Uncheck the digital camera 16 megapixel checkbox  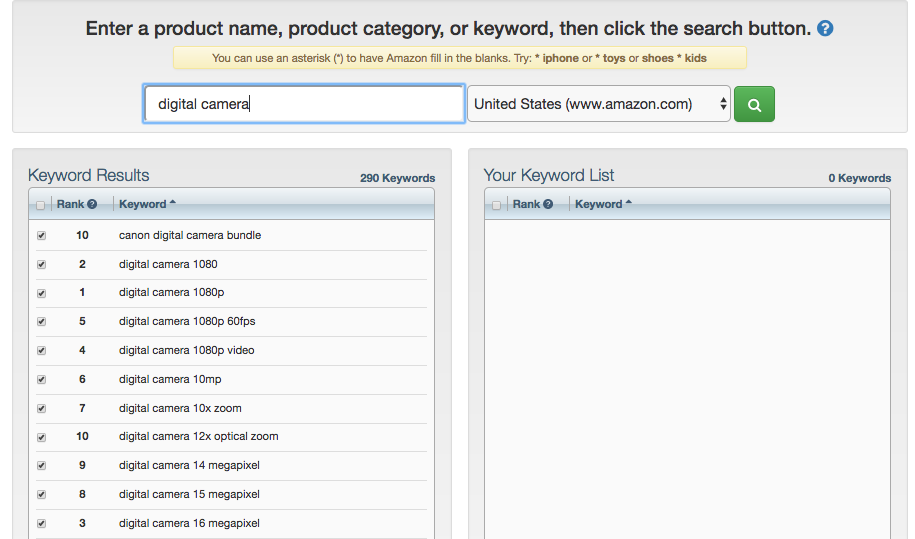pyautogui.click(x=41, y=523)
